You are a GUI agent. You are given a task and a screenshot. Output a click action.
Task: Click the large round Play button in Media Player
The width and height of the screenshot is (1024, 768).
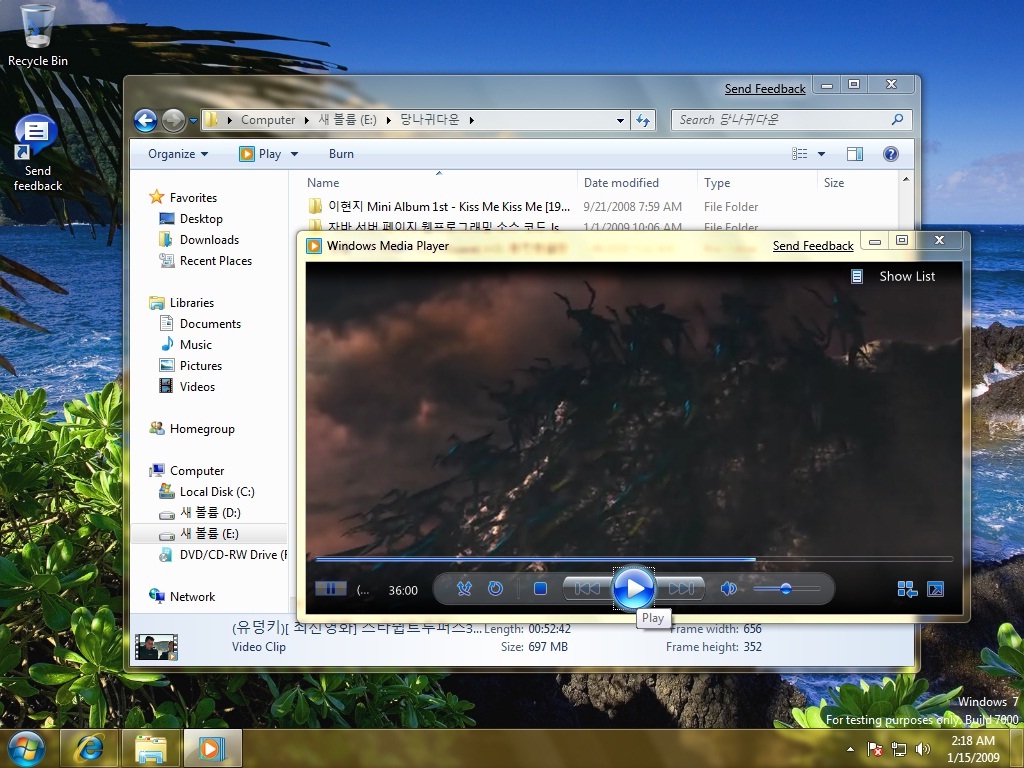click(633, 588)
